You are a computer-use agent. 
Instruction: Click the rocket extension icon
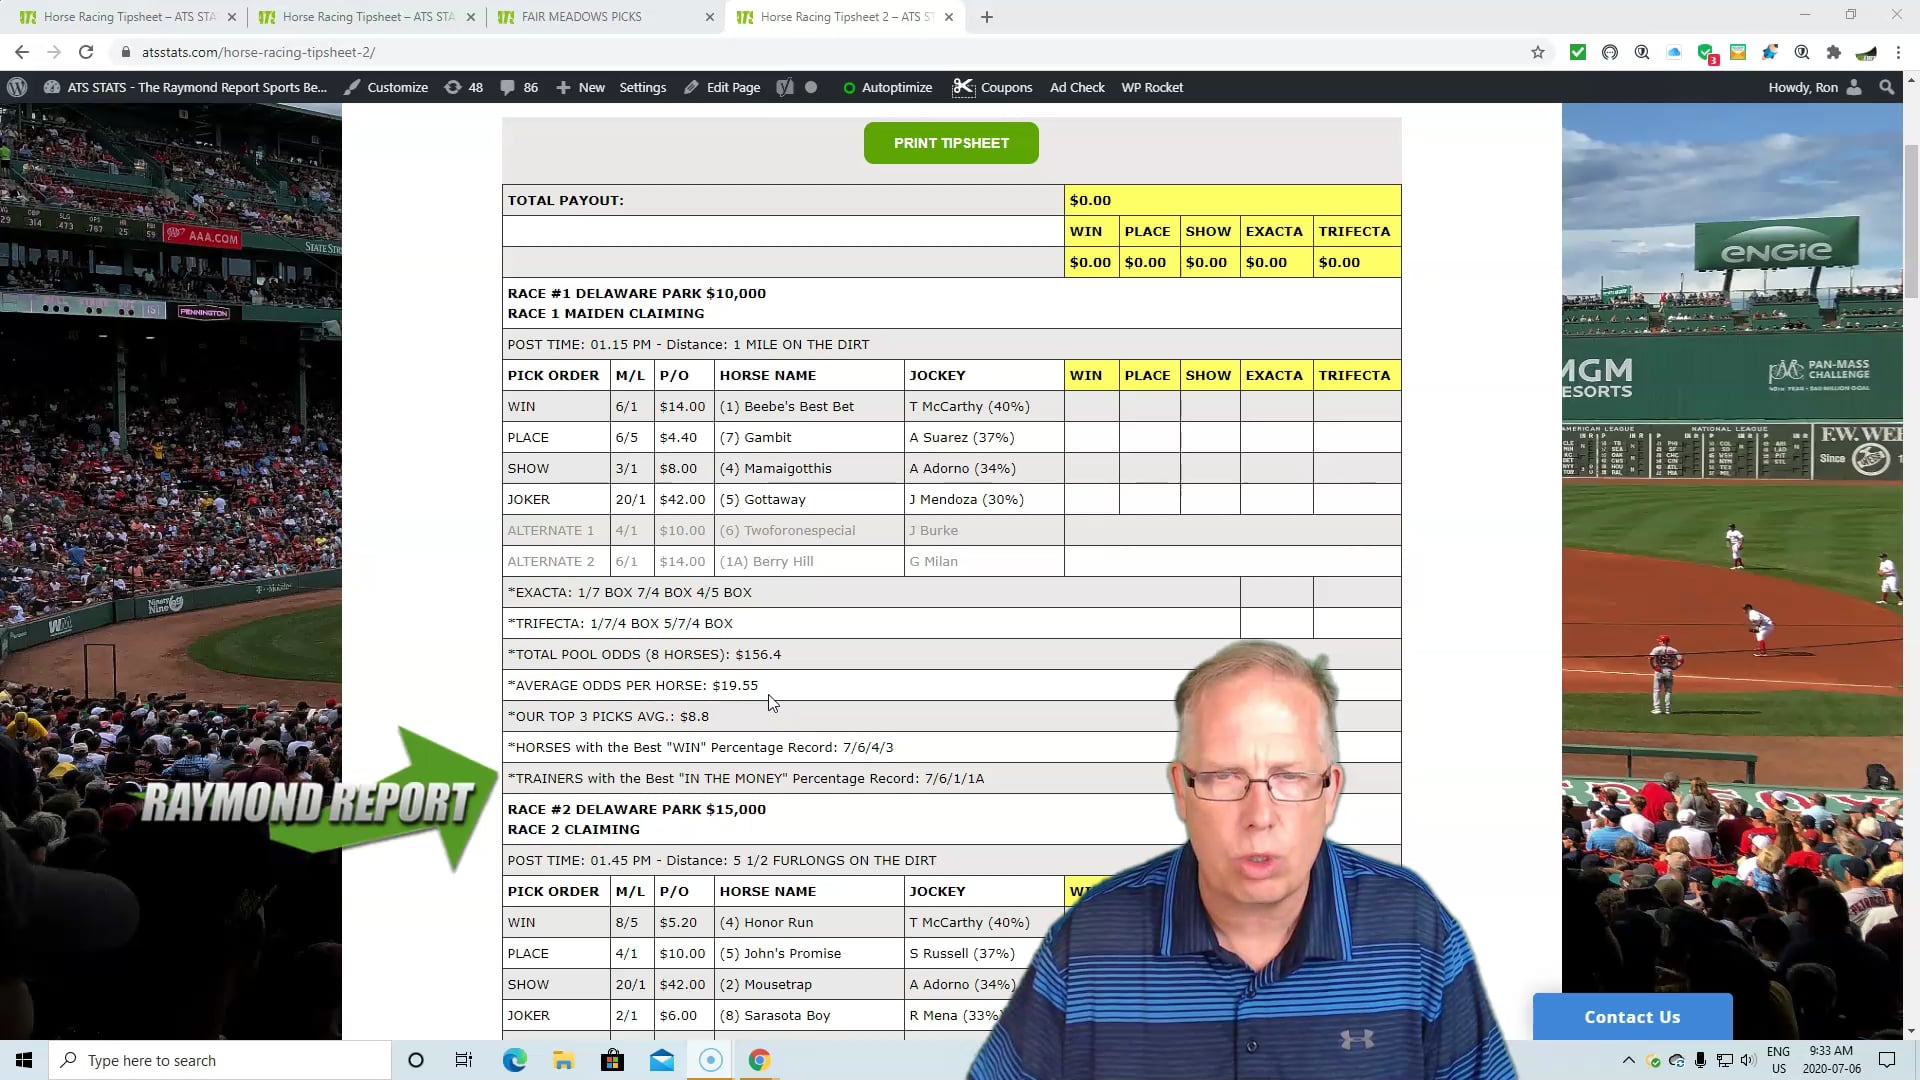coord(1770,52)
